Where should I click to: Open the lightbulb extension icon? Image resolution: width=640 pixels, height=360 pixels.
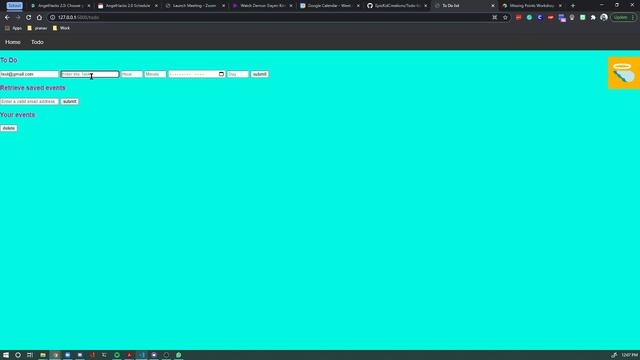pos(572,18)
